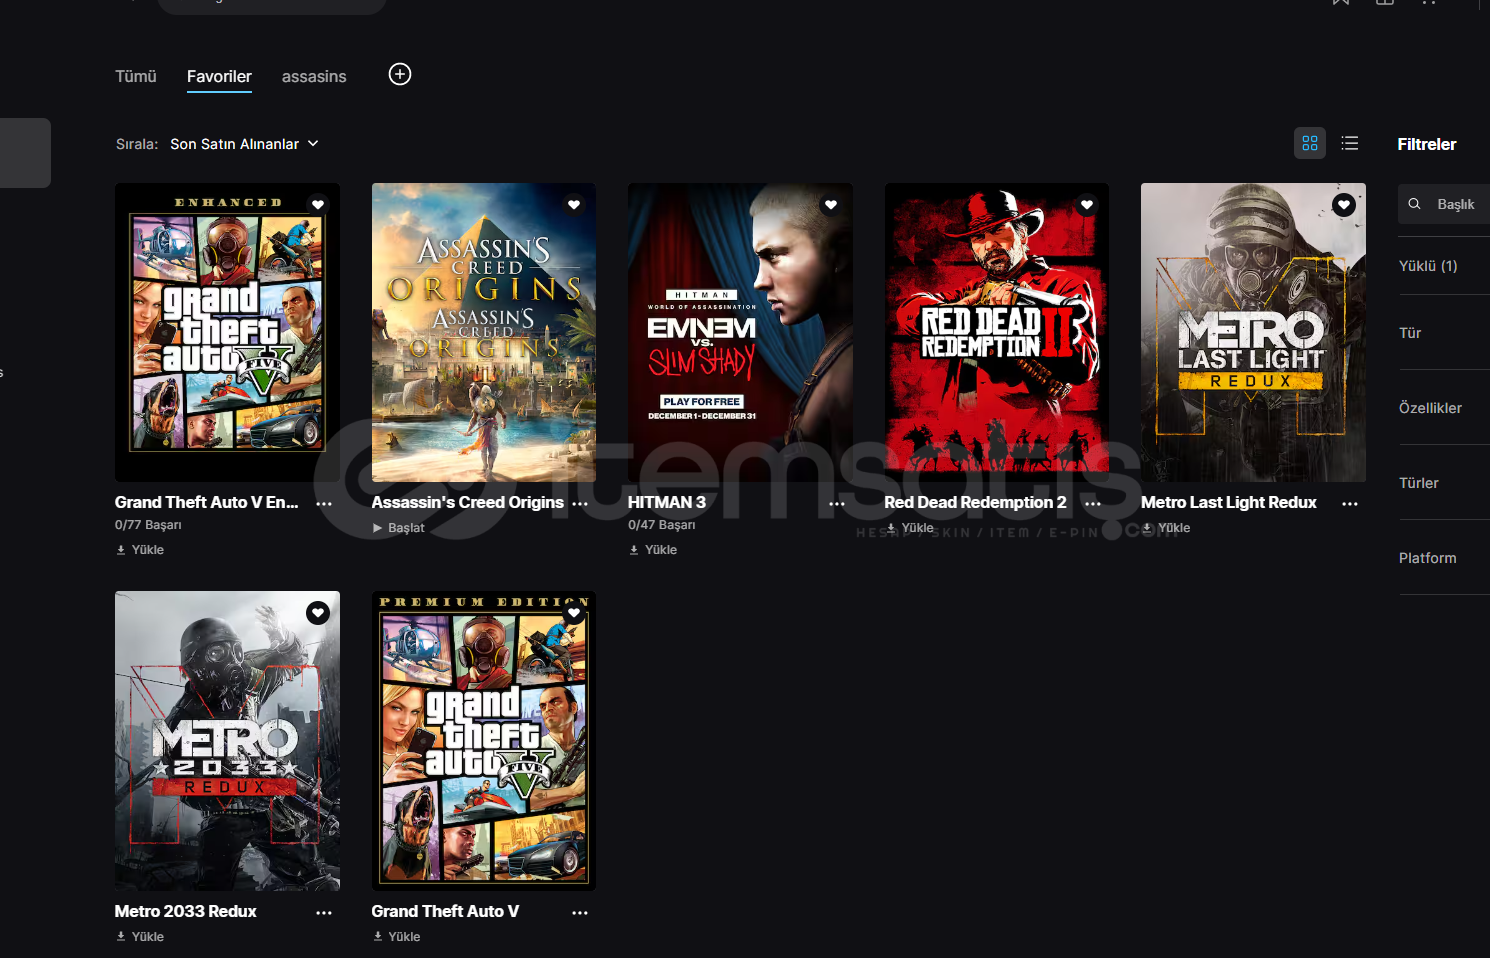This screenshot has width=1490, height=958.
Task: Switch to the Tümü tab
Action: click(x=136, y=76)
